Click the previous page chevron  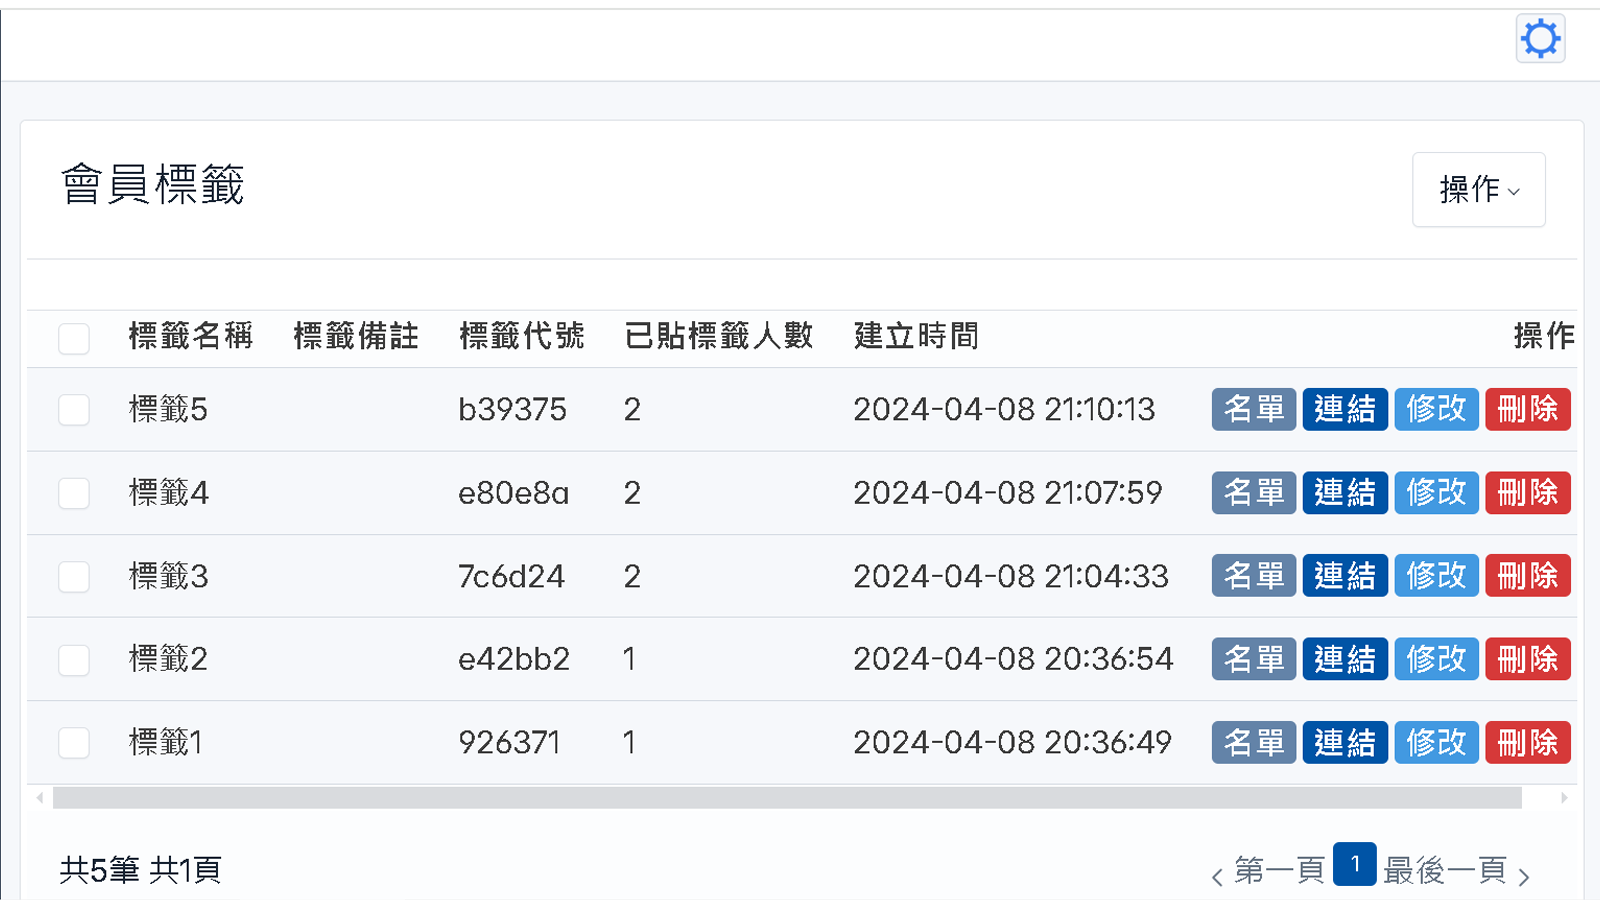pos(1217,878)
